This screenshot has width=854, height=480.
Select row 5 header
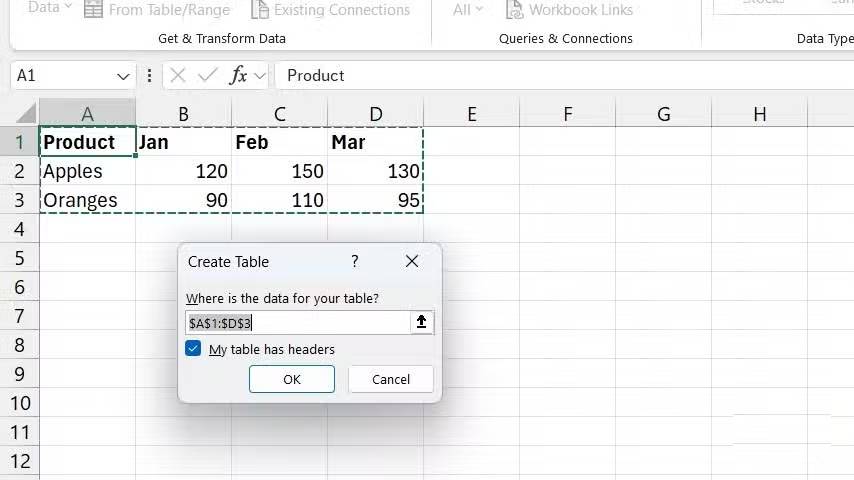[20, 258]
